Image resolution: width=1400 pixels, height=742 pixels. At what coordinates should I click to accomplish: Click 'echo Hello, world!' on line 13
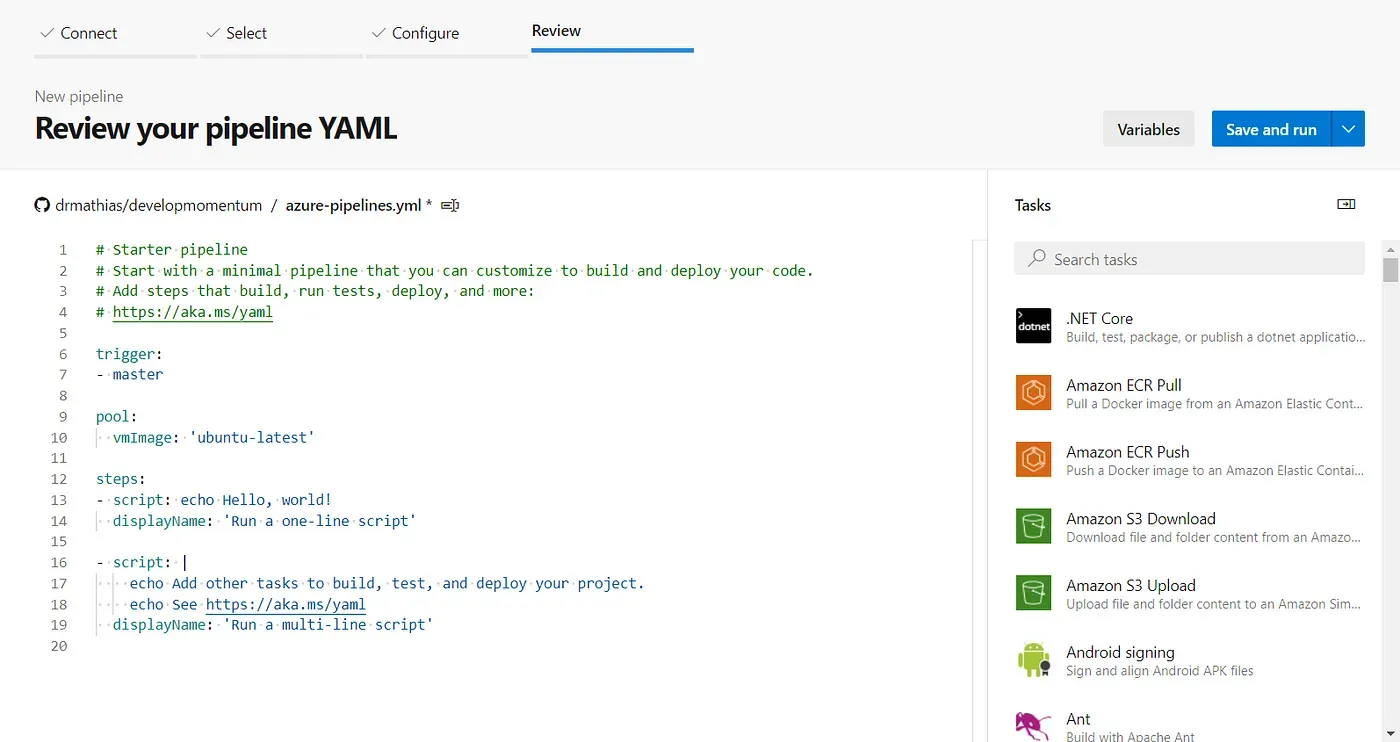point(256,500)
